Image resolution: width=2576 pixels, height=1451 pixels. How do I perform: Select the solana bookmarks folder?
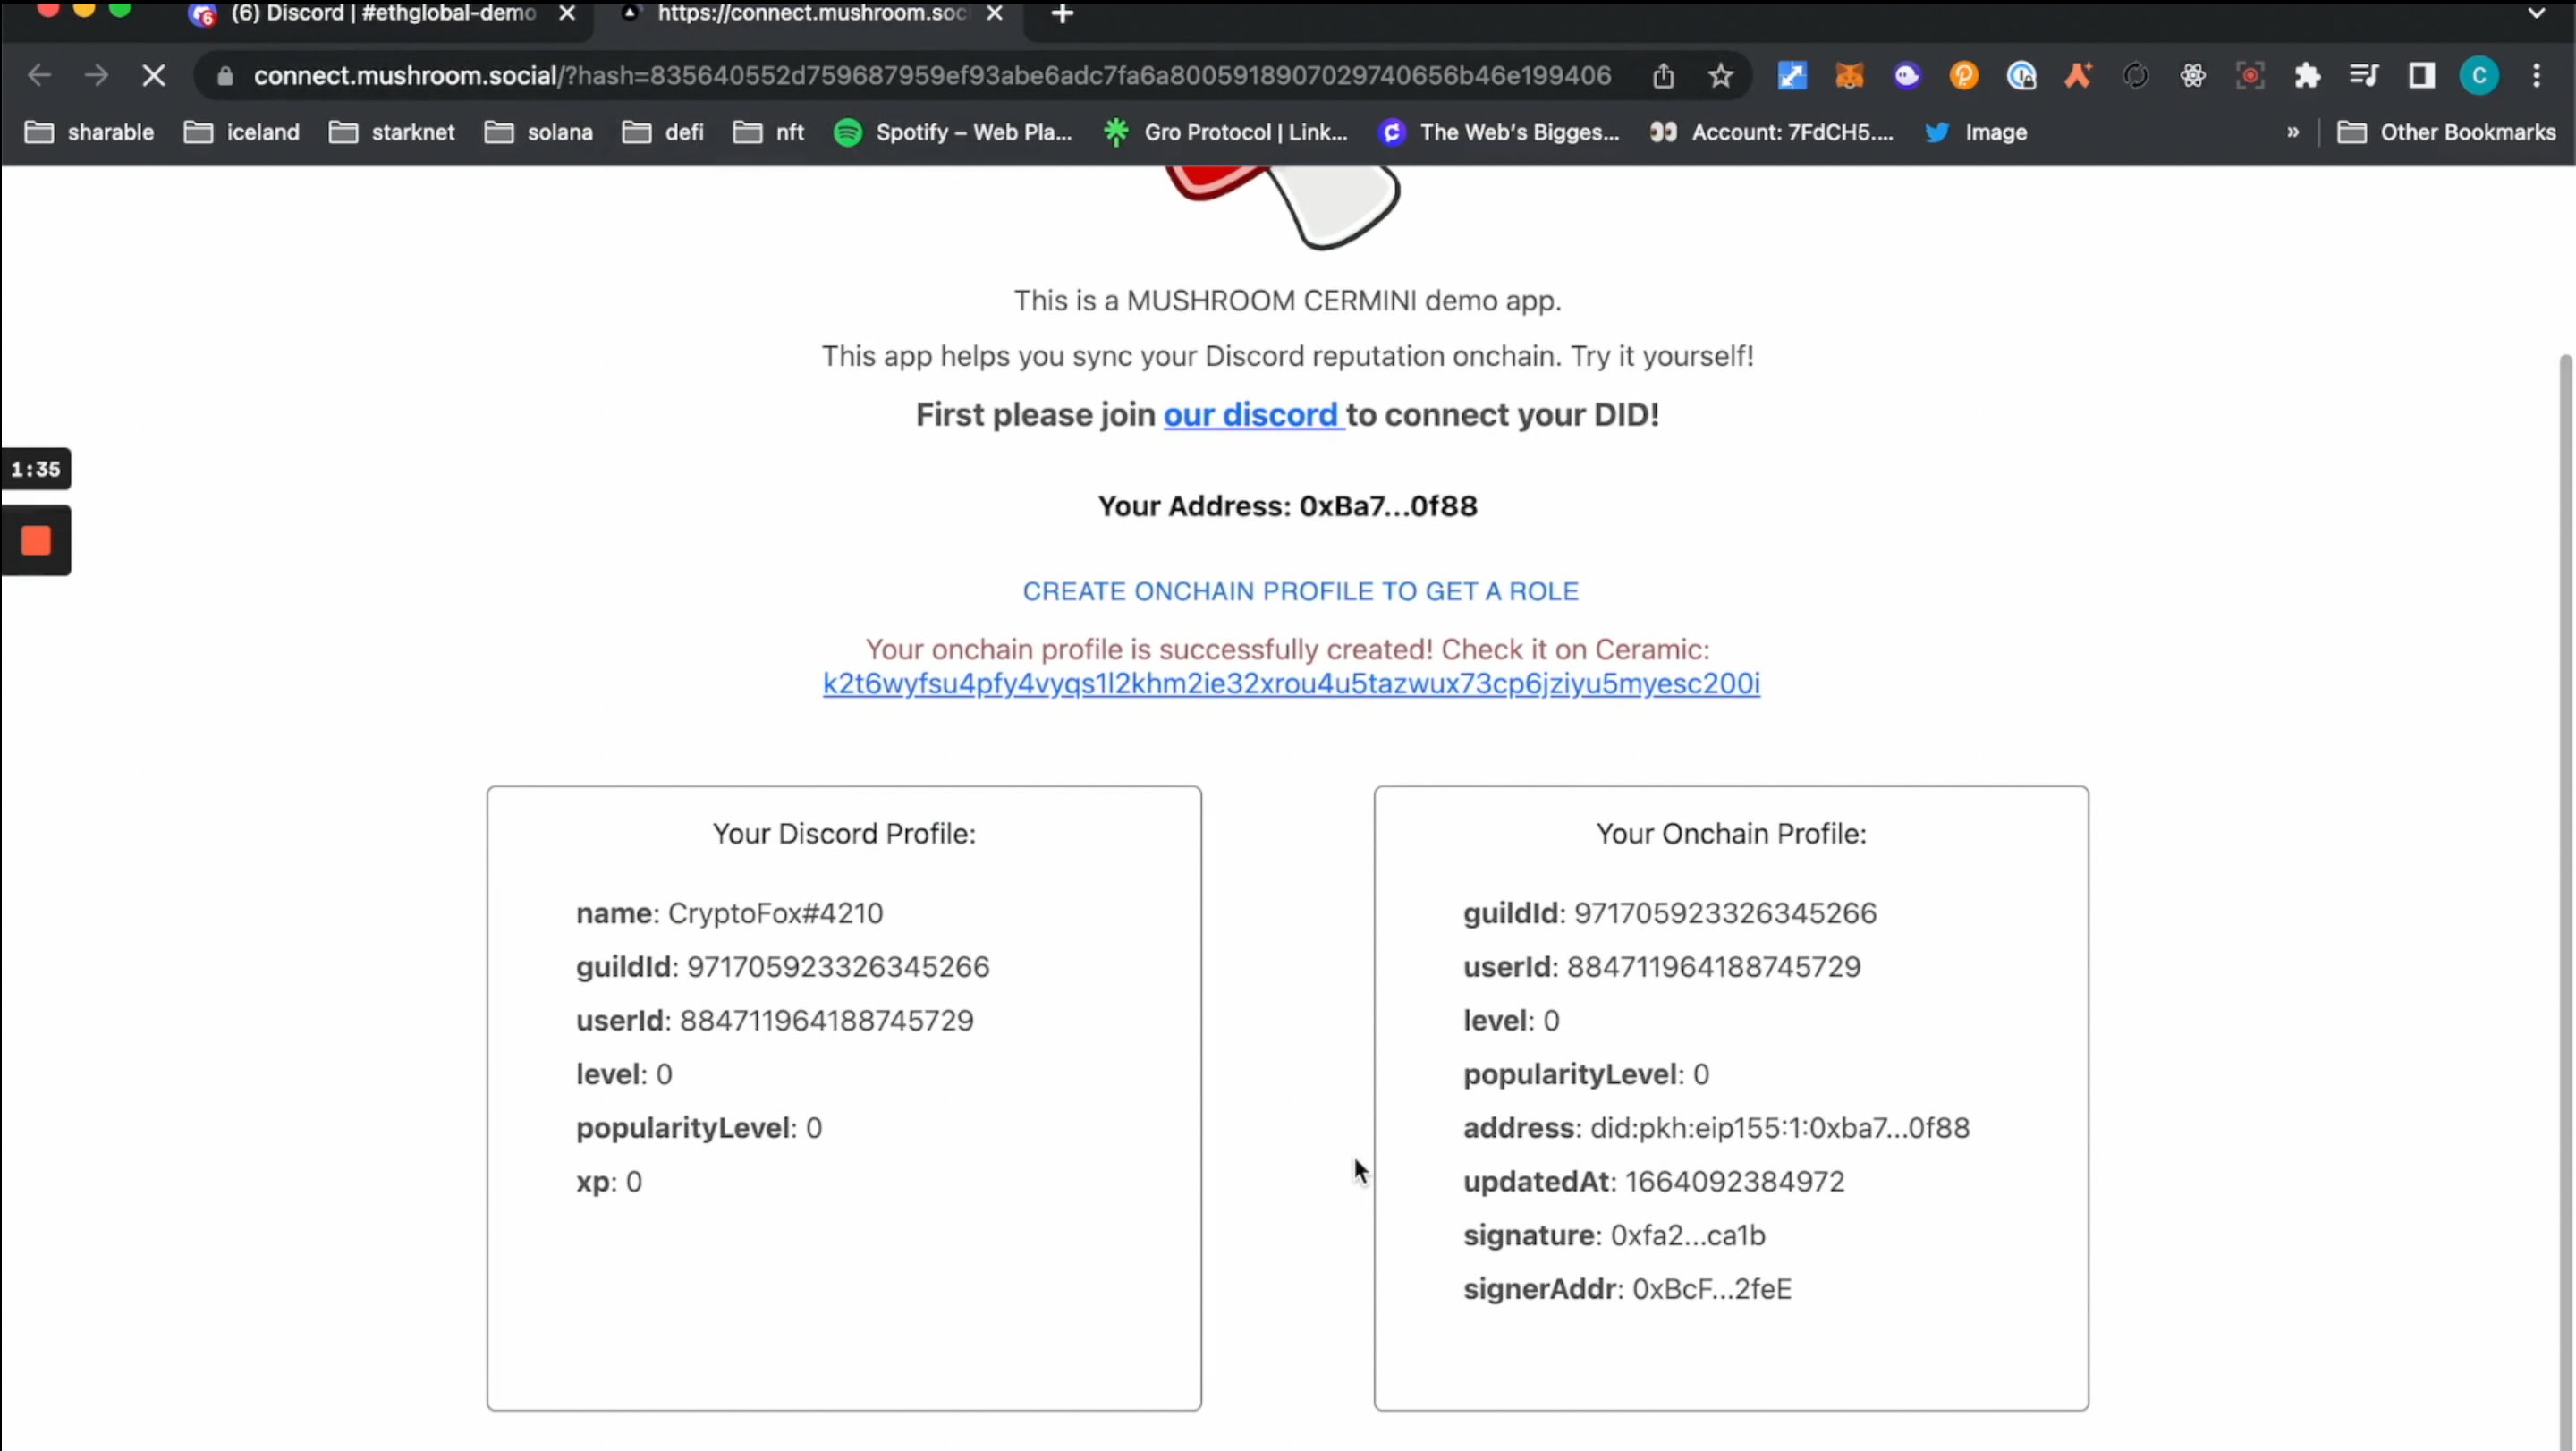[x=557, y=131]
